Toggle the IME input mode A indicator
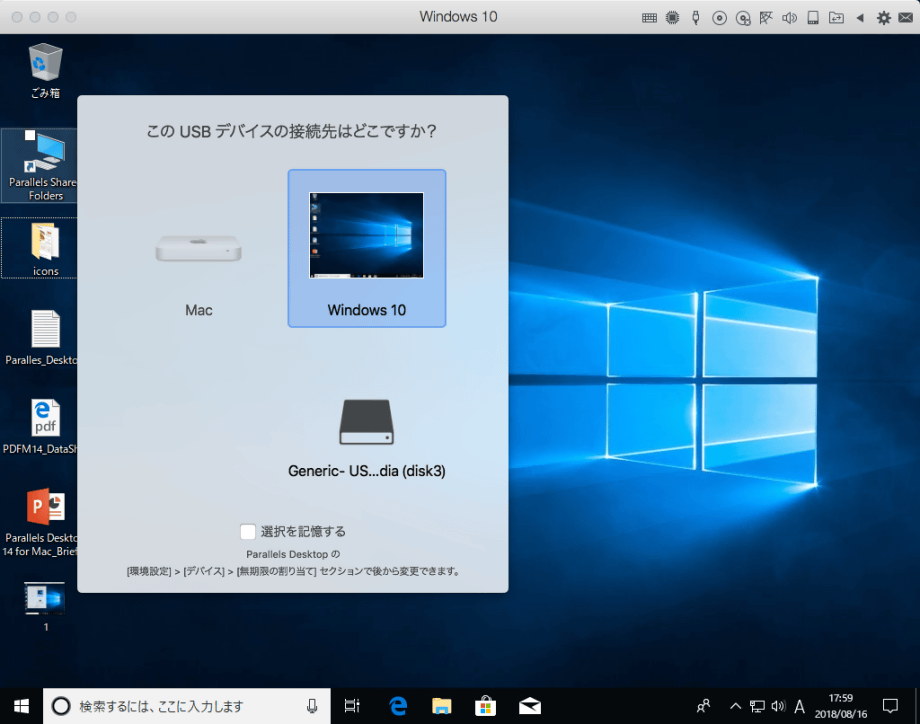Viewport: 920px width, 724px height. (x=800, y=706)
